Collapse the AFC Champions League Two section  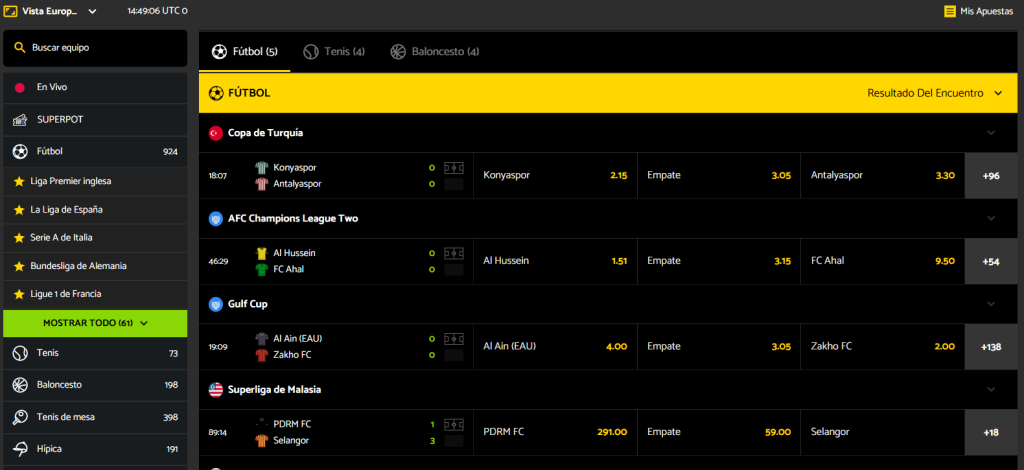(x=991, y=219)
